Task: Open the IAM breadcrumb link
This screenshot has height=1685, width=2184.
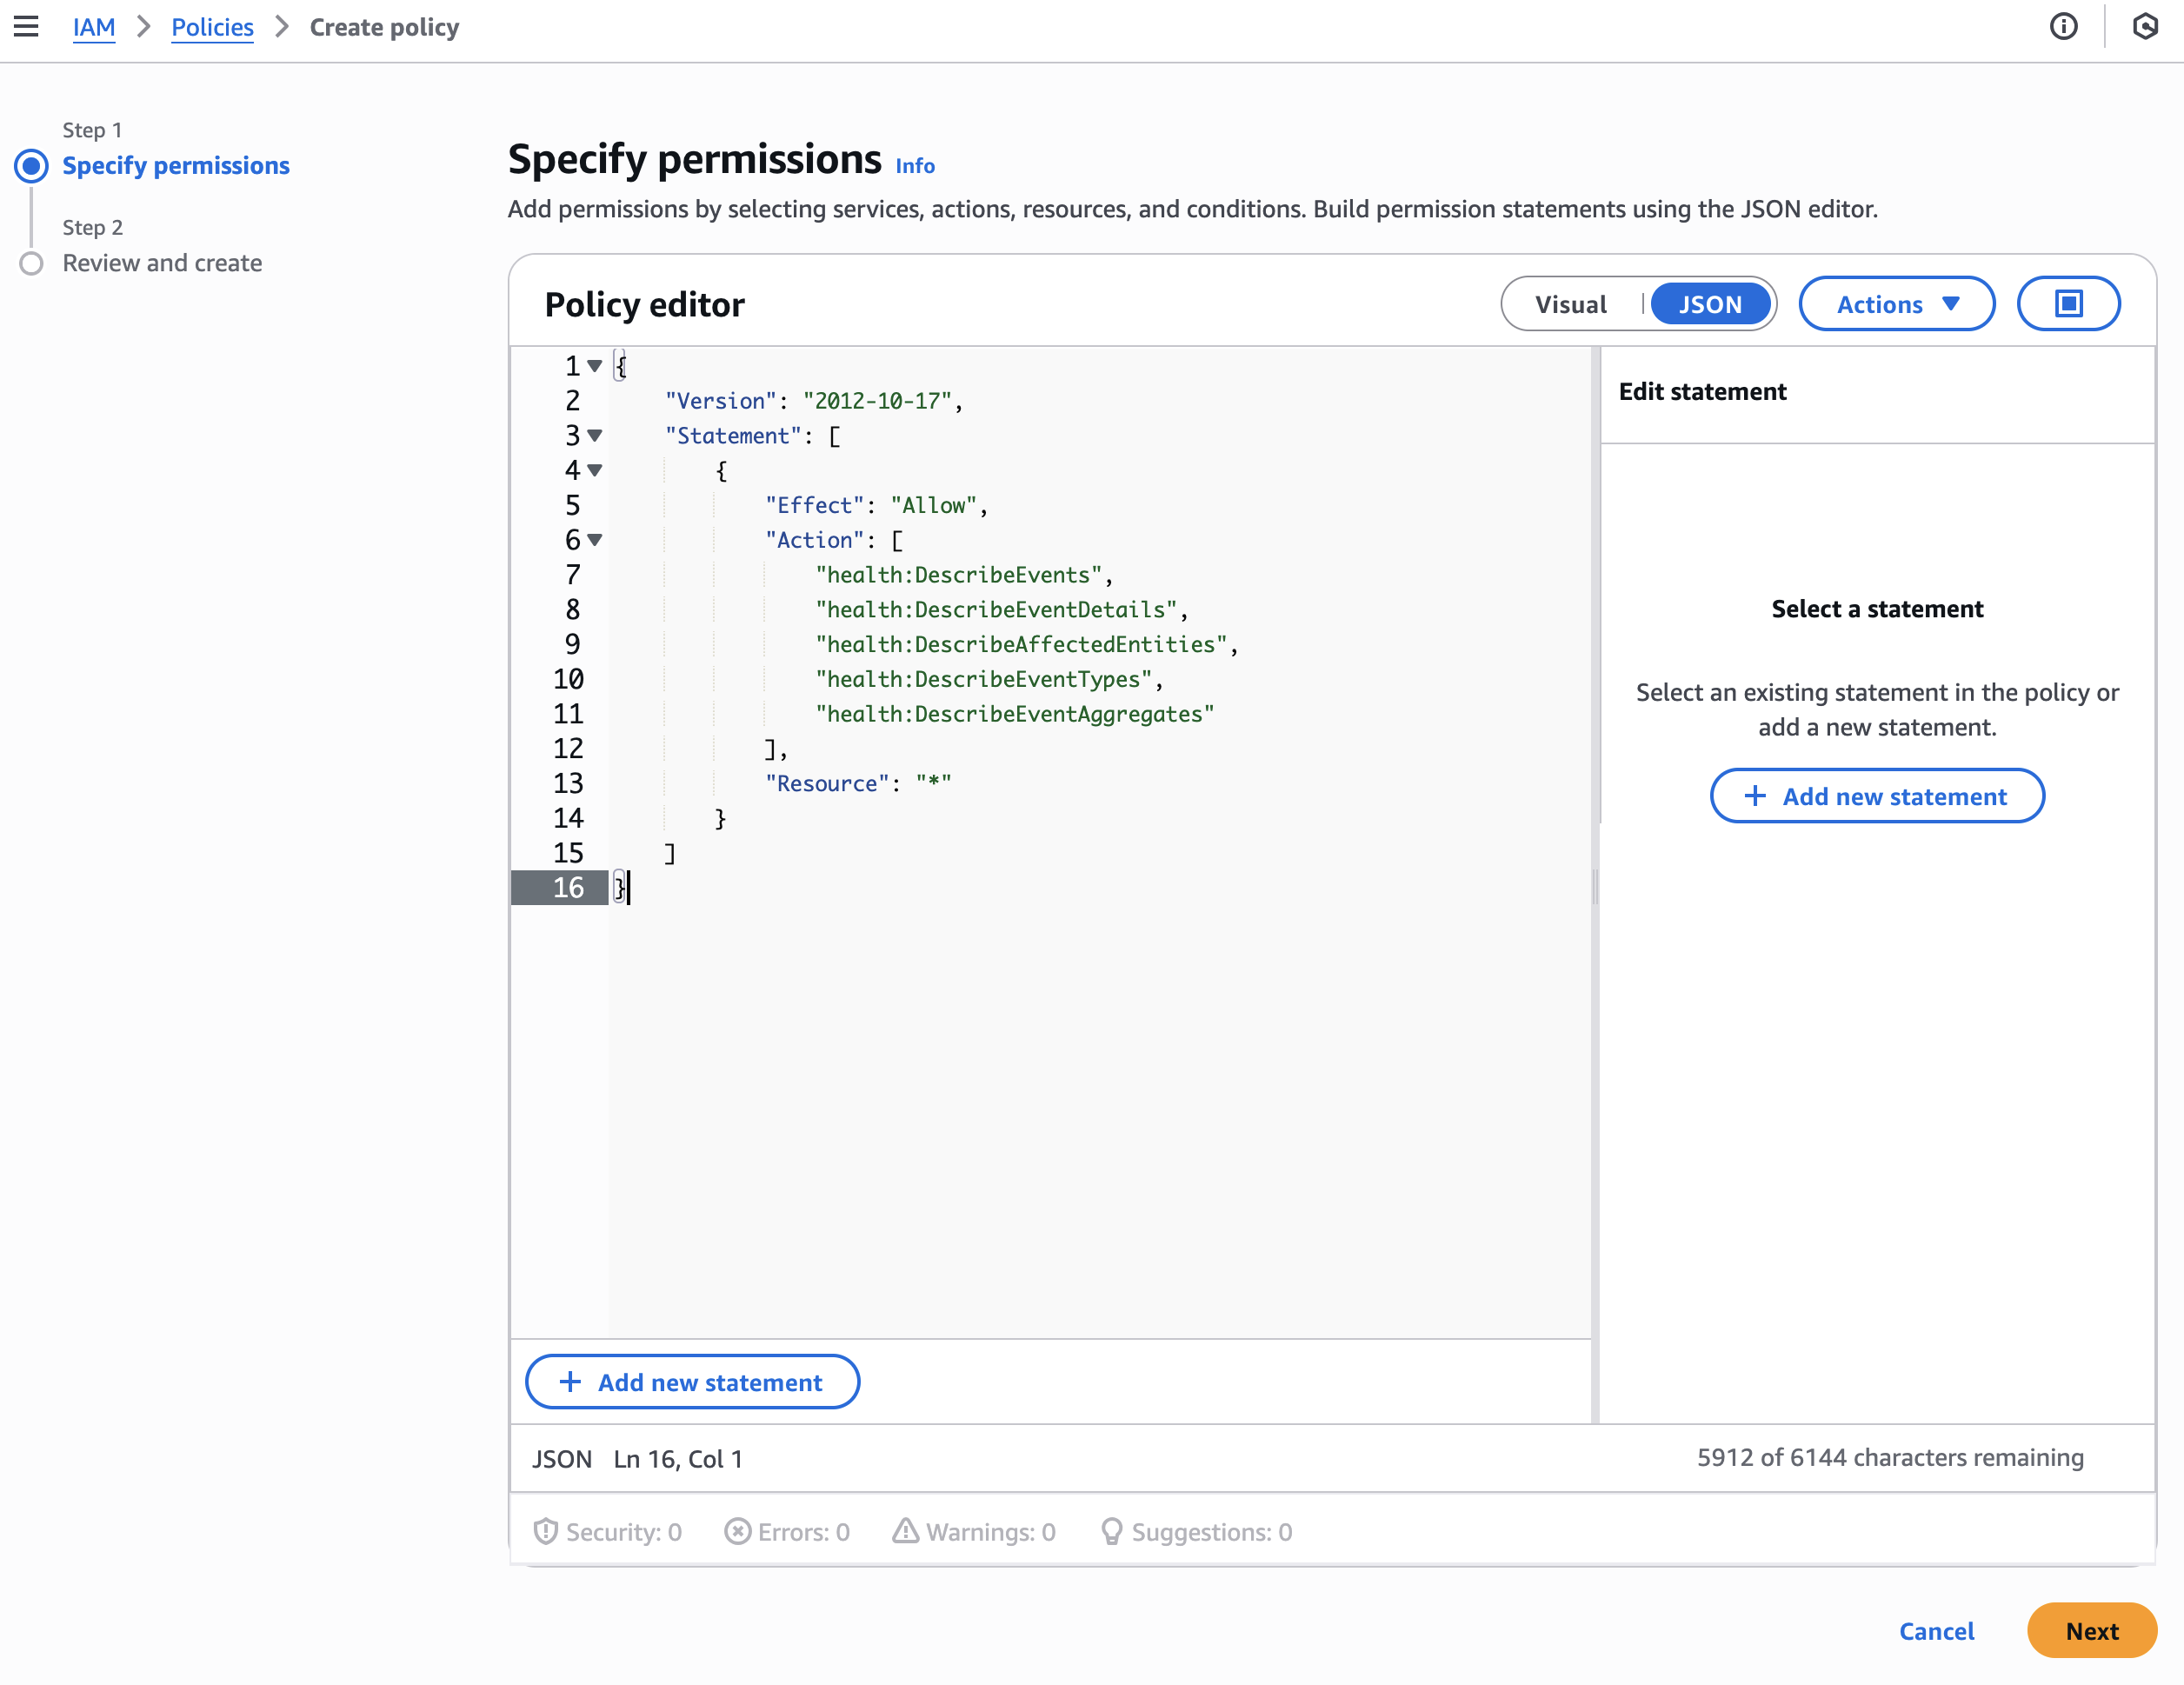Action: [x=94, y=27]
